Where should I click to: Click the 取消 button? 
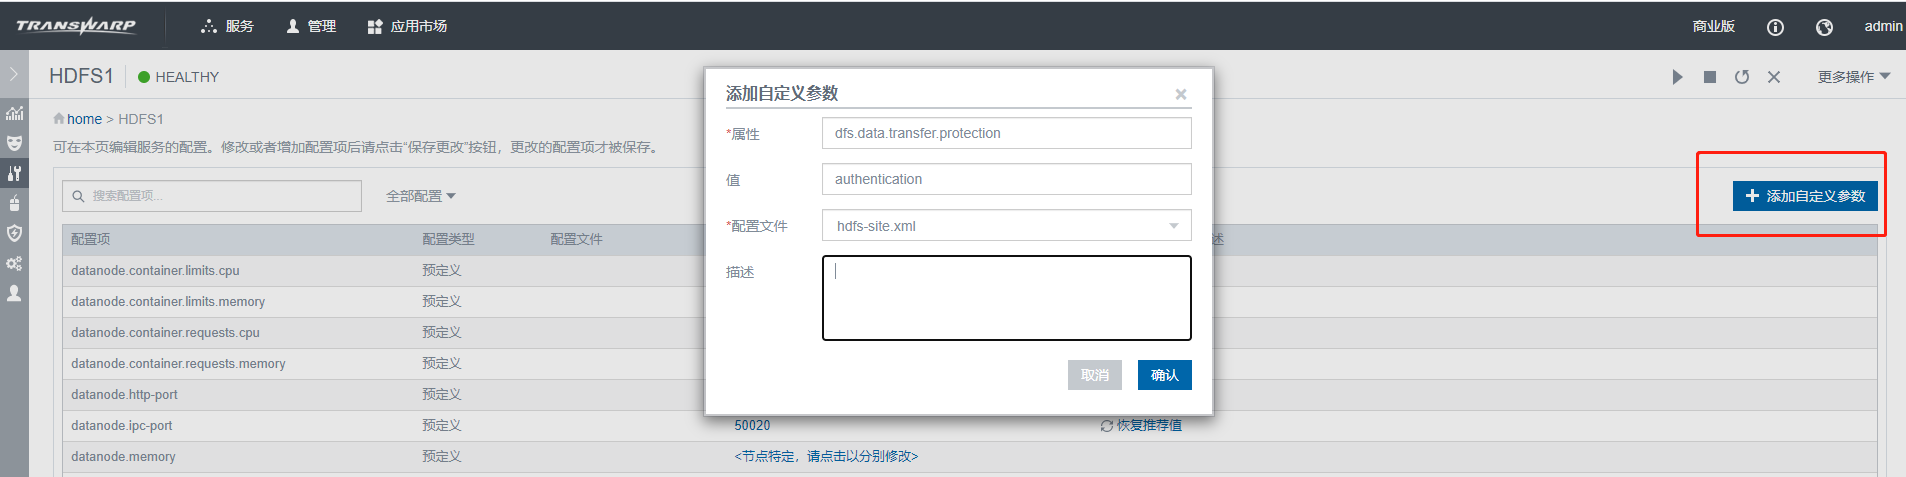[1095, 375]
